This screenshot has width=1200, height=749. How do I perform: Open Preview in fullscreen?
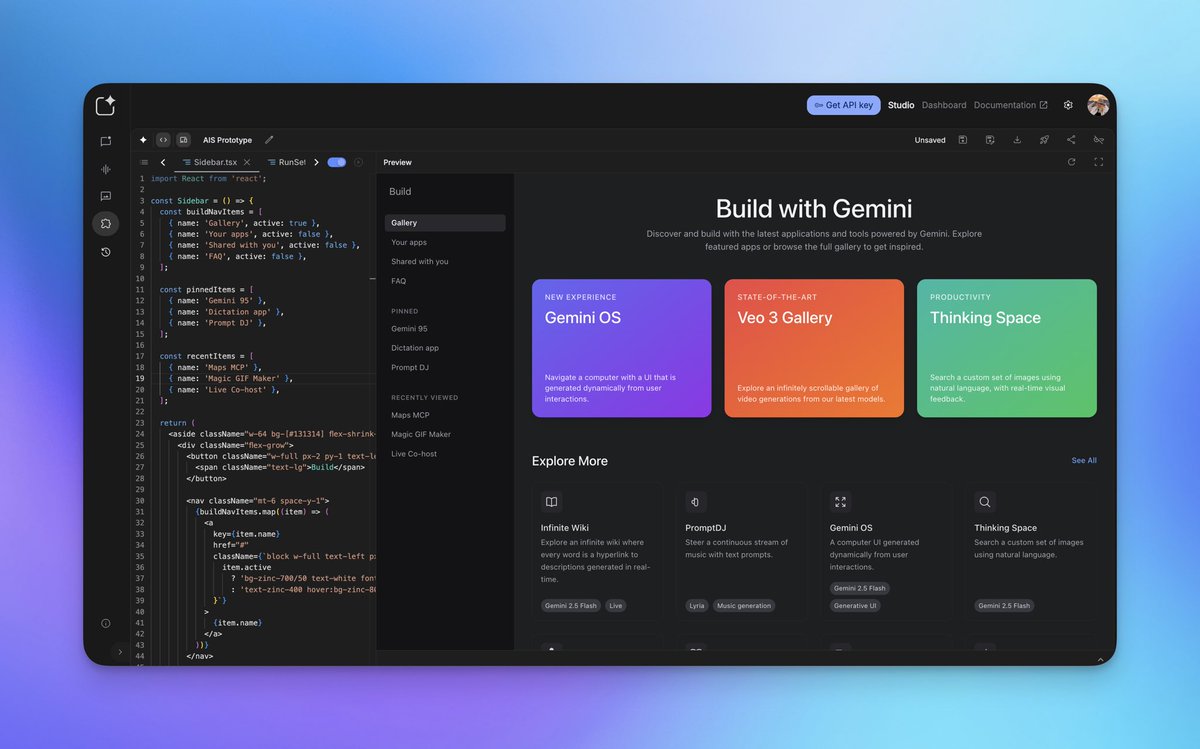pyautogui.click(x=1098, y=162)
